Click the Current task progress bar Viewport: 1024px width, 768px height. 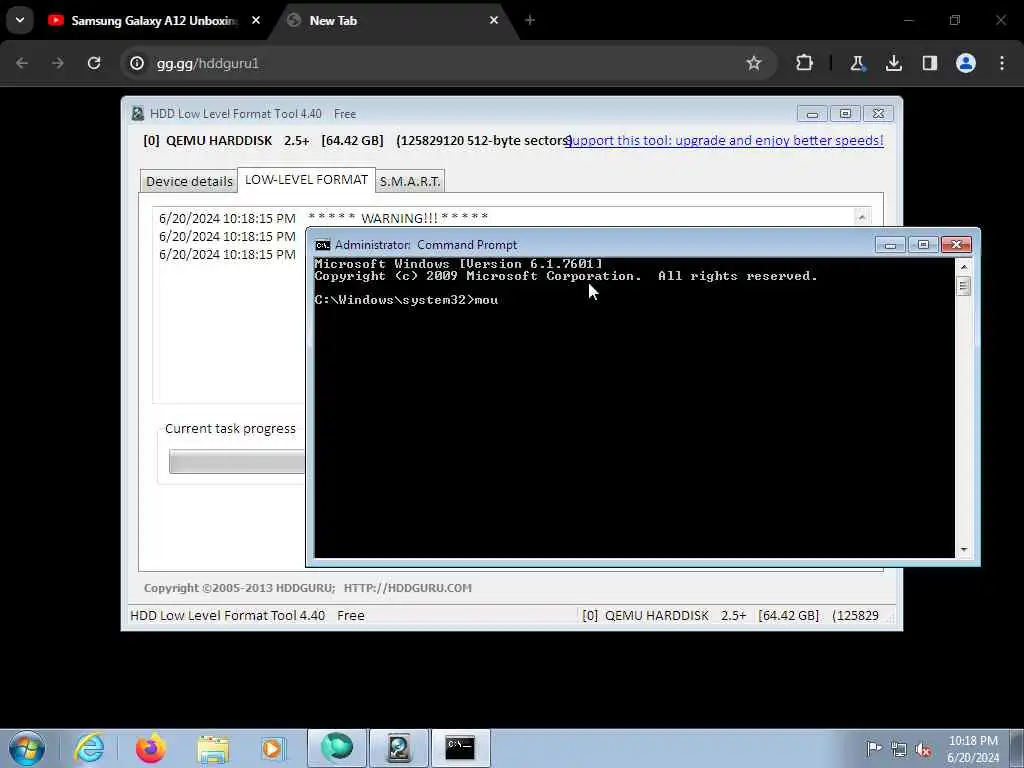coord(236,462)
